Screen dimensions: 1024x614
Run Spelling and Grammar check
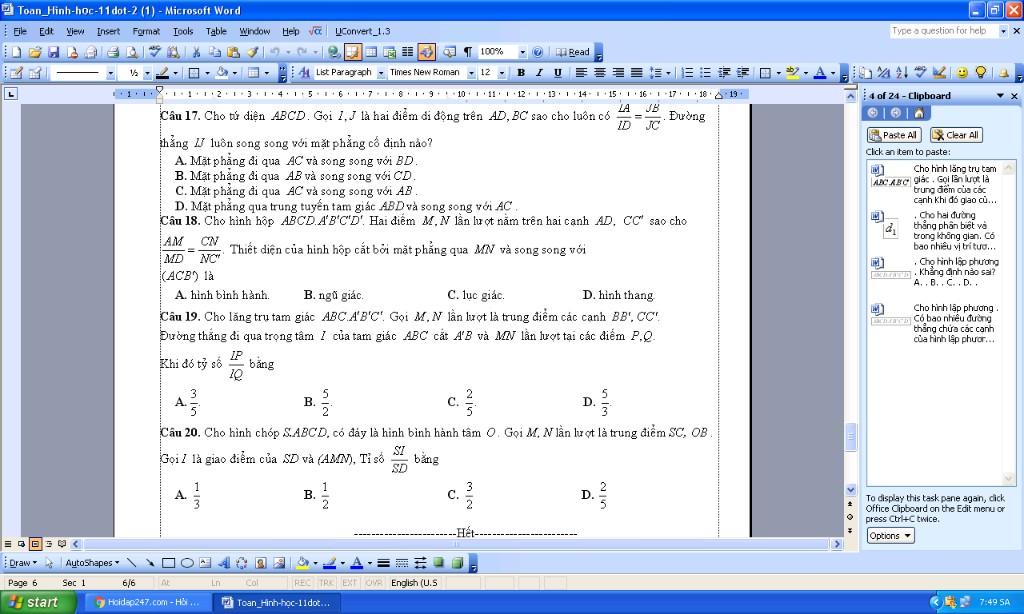coord(155,52)
